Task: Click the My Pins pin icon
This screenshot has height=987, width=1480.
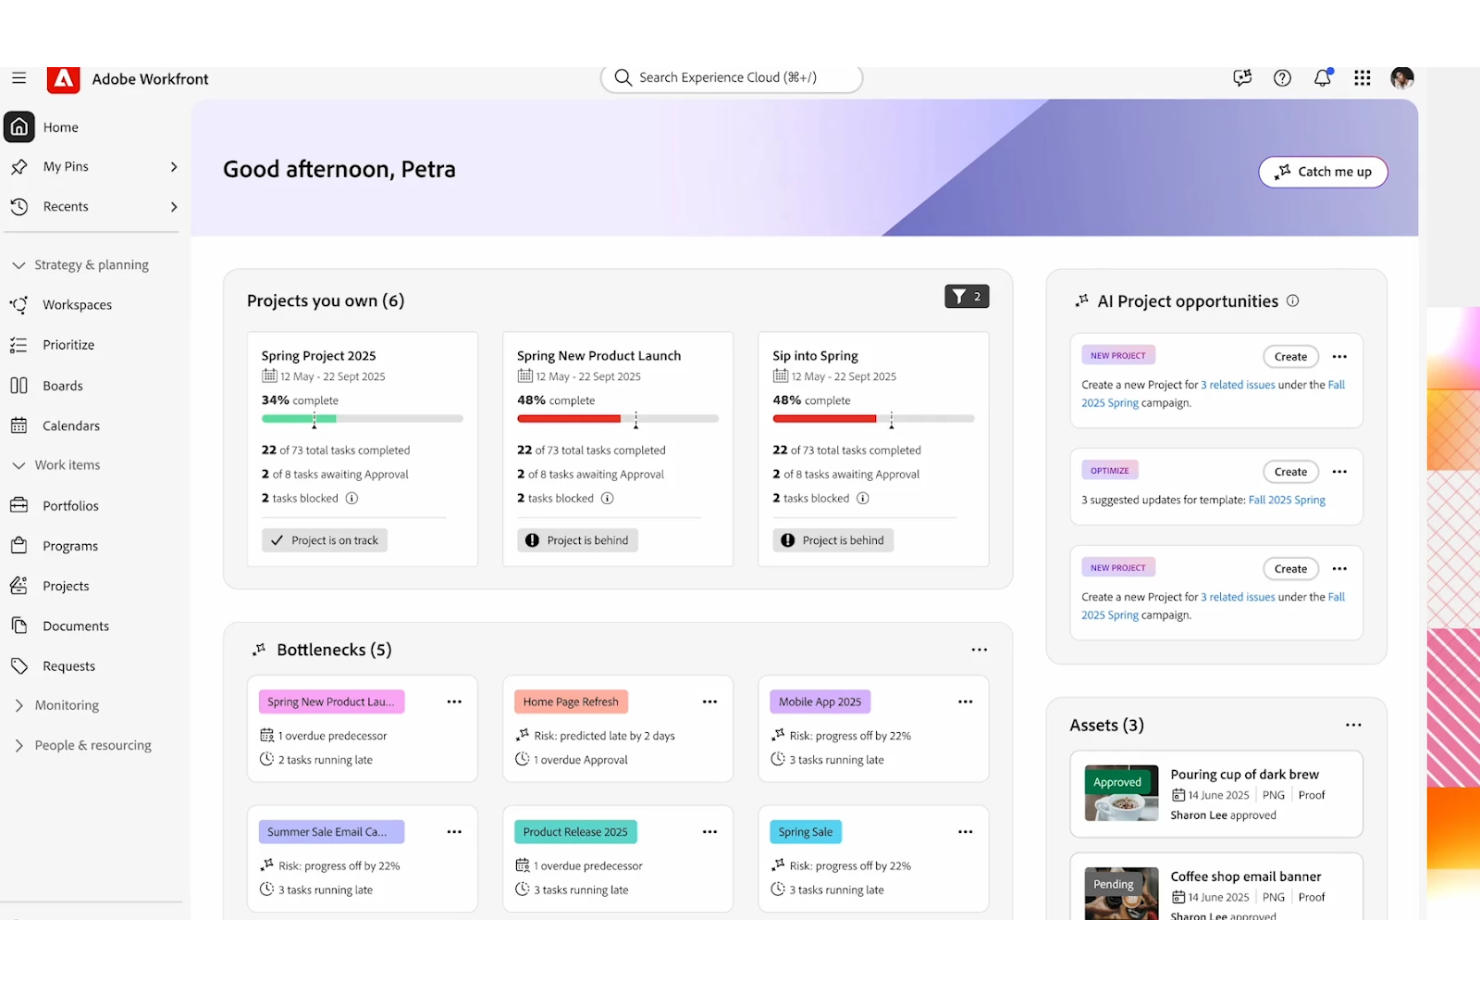Action: pos(19,167)
